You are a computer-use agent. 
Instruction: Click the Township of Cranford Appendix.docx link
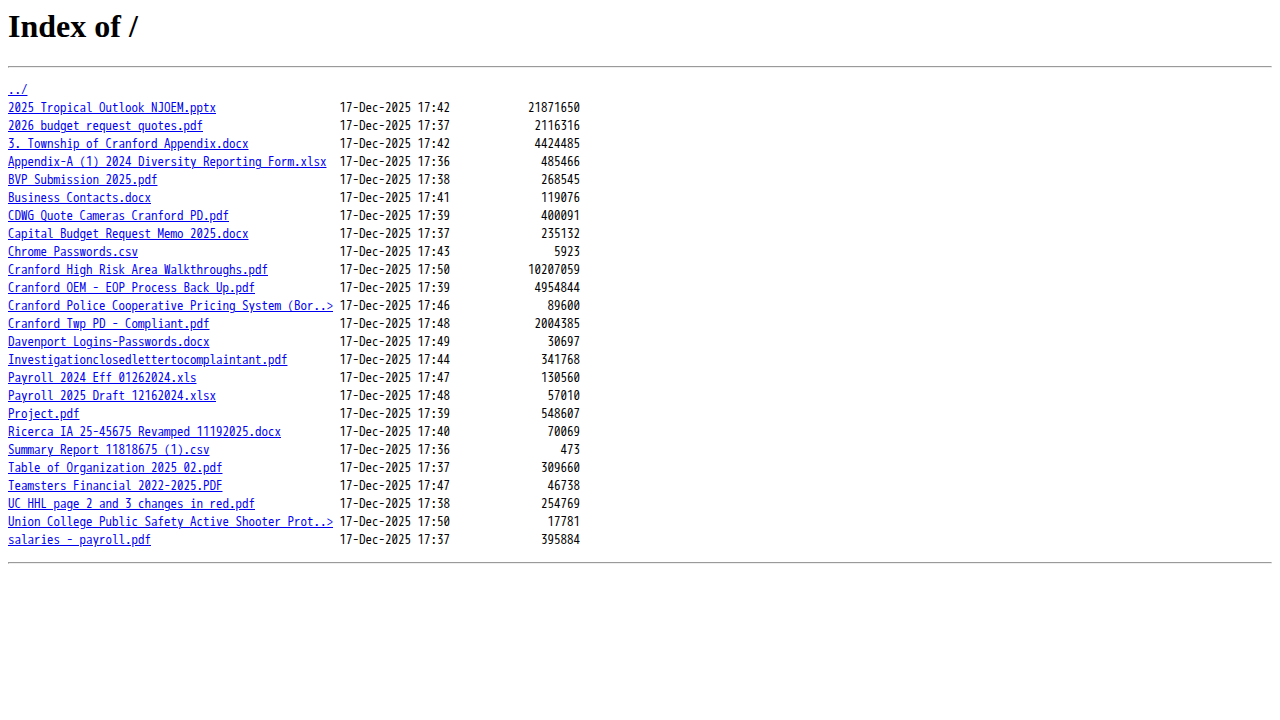(x=128, y=144)
